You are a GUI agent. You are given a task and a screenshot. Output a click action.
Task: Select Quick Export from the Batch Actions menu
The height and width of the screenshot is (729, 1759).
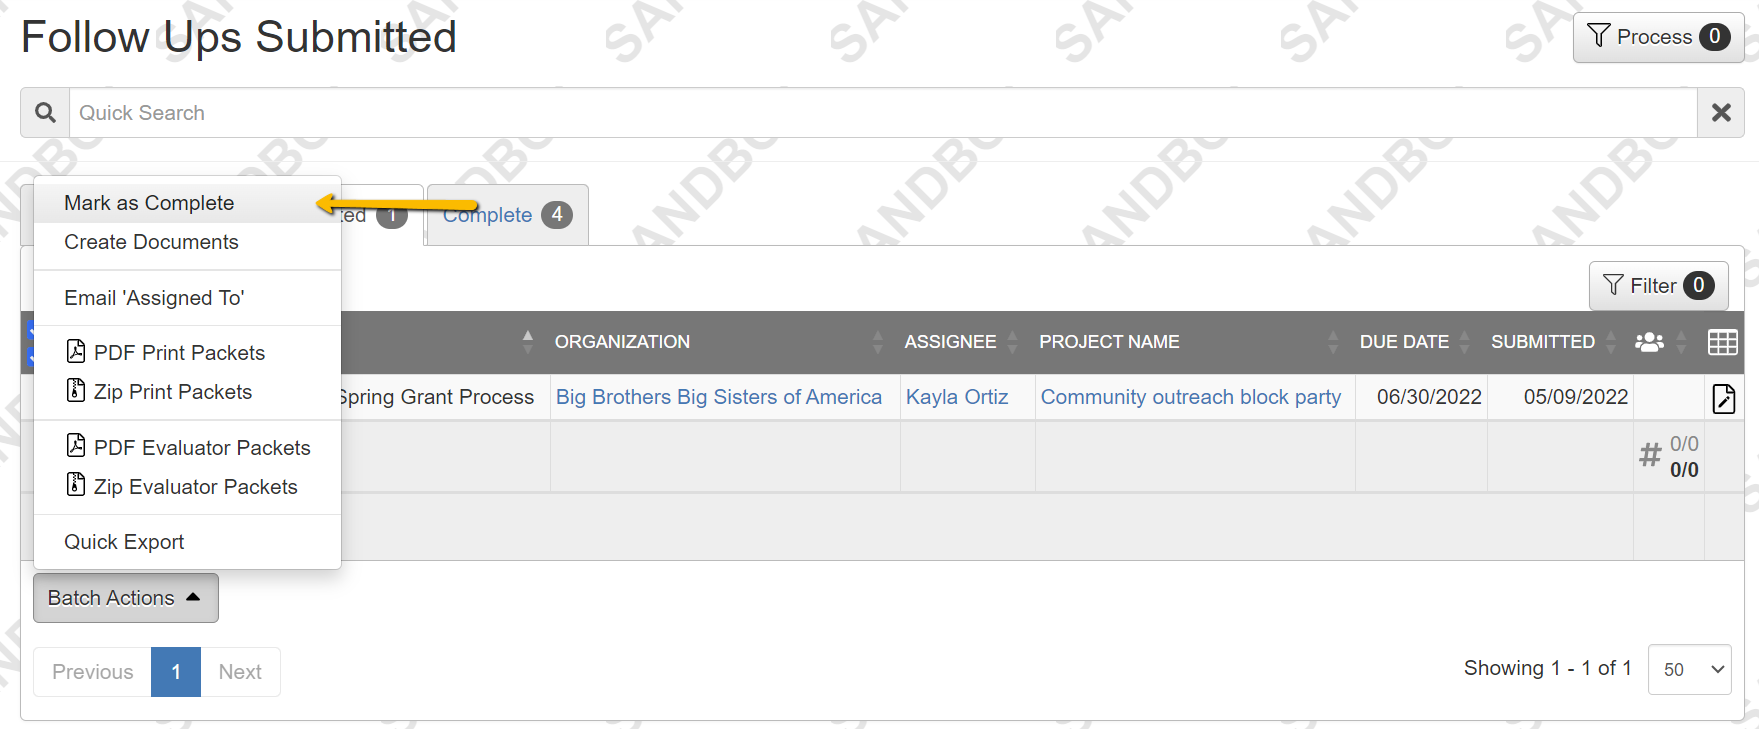[x=124, y=541]
